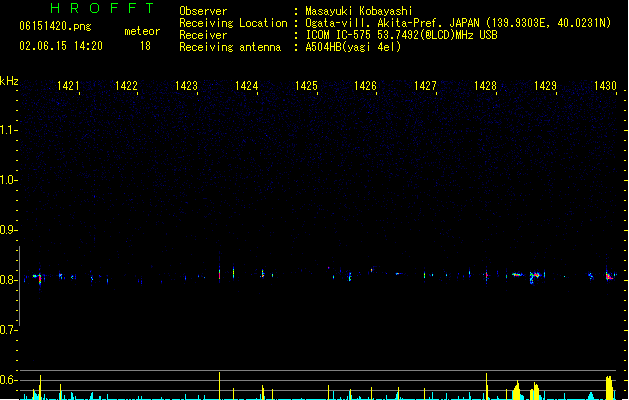Image resolution: width=629 pixels, height=400 pixels.
Task: Select receiver text ICOM IC-575 53.7492 MHz USB
Action: coord(402,35)
